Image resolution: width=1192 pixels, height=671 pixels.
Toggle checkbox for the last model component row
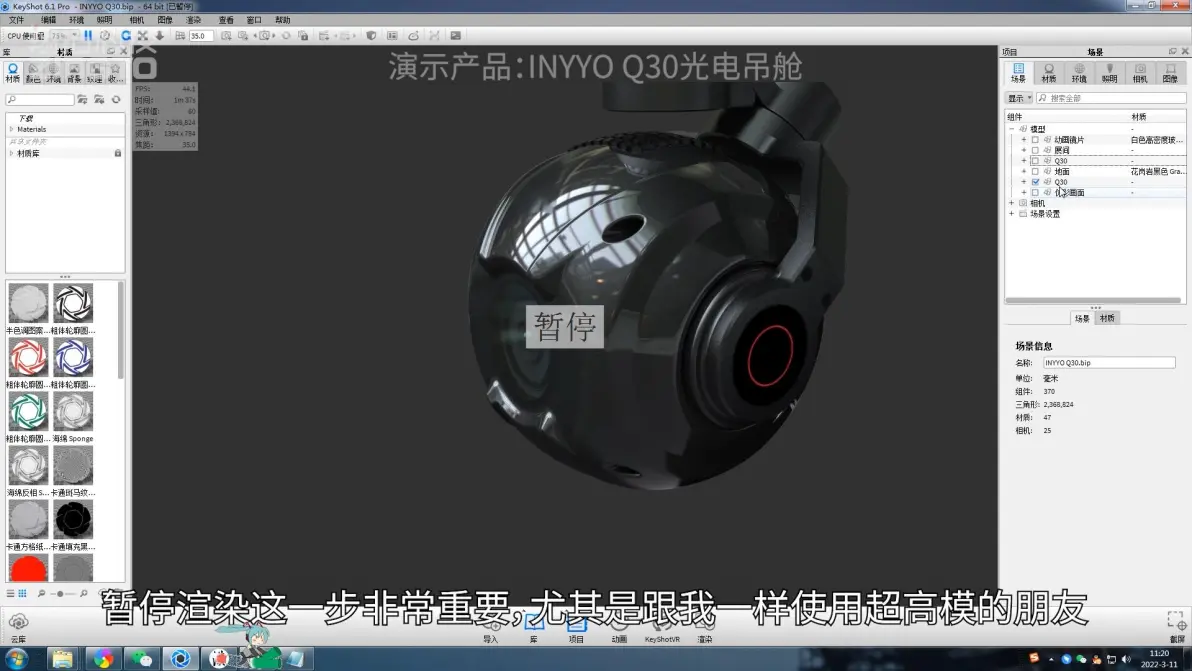[x=1035, y=193]
